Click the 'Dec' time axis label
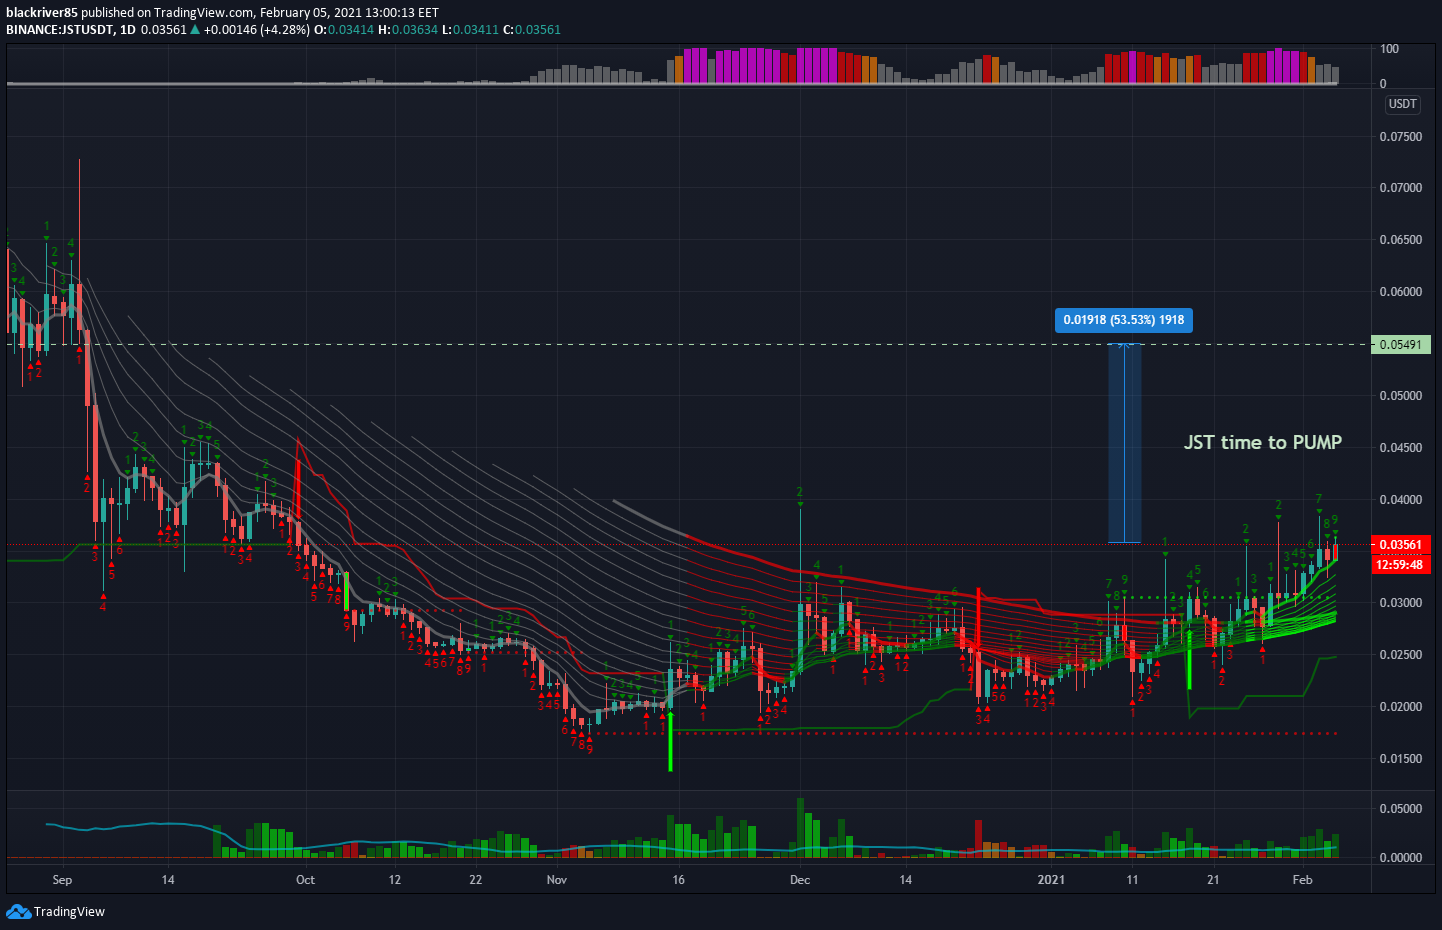The width and height of the screenshot is (1442, 930). (799, 880)
